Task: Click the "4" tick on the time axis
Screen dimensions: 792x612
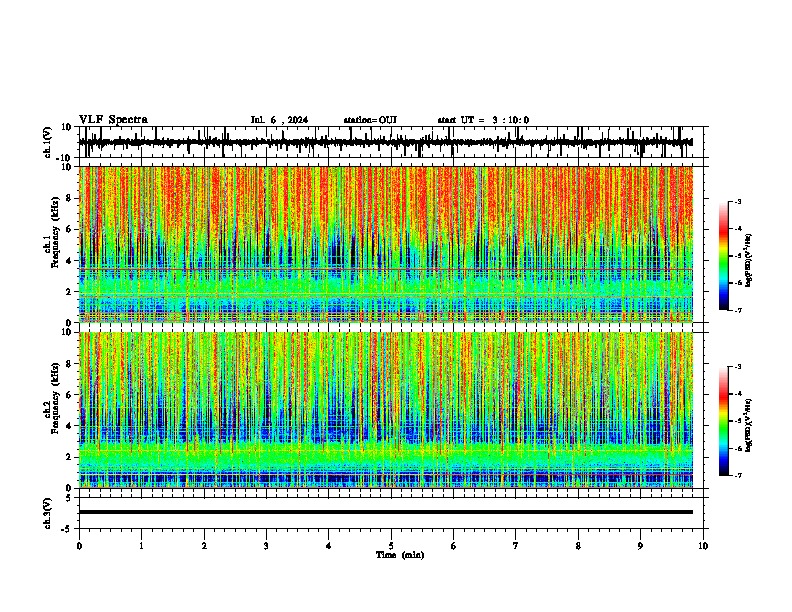Action: [329, 546]
